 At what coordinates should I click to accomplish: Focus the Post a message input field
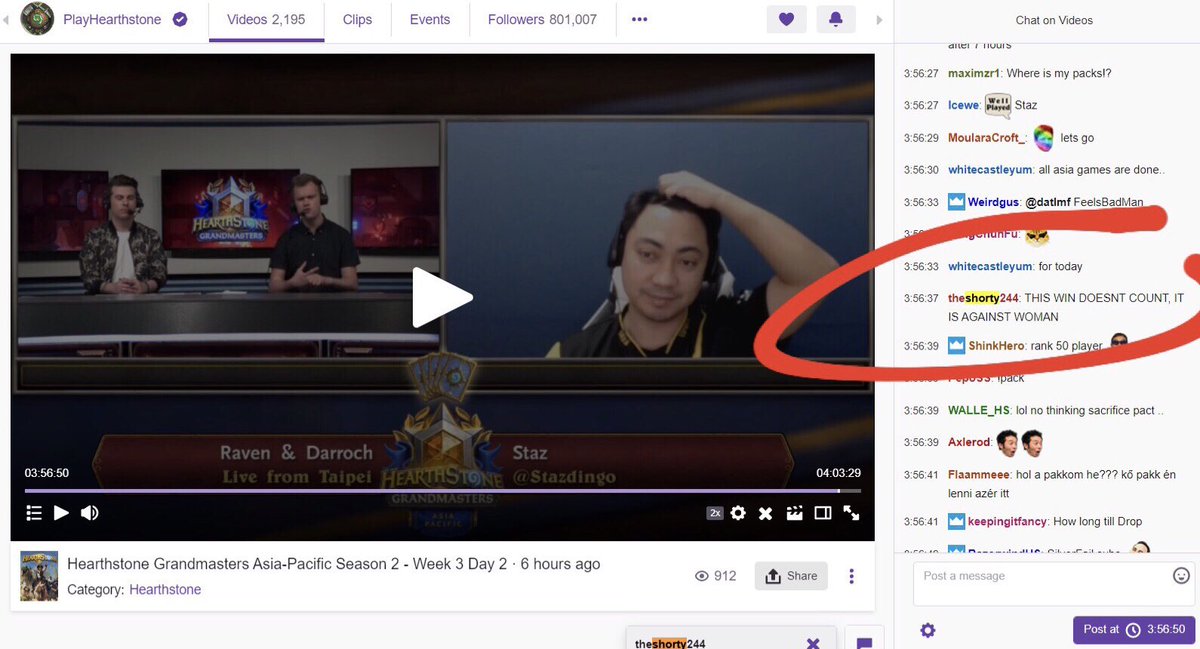[1055, 584]
